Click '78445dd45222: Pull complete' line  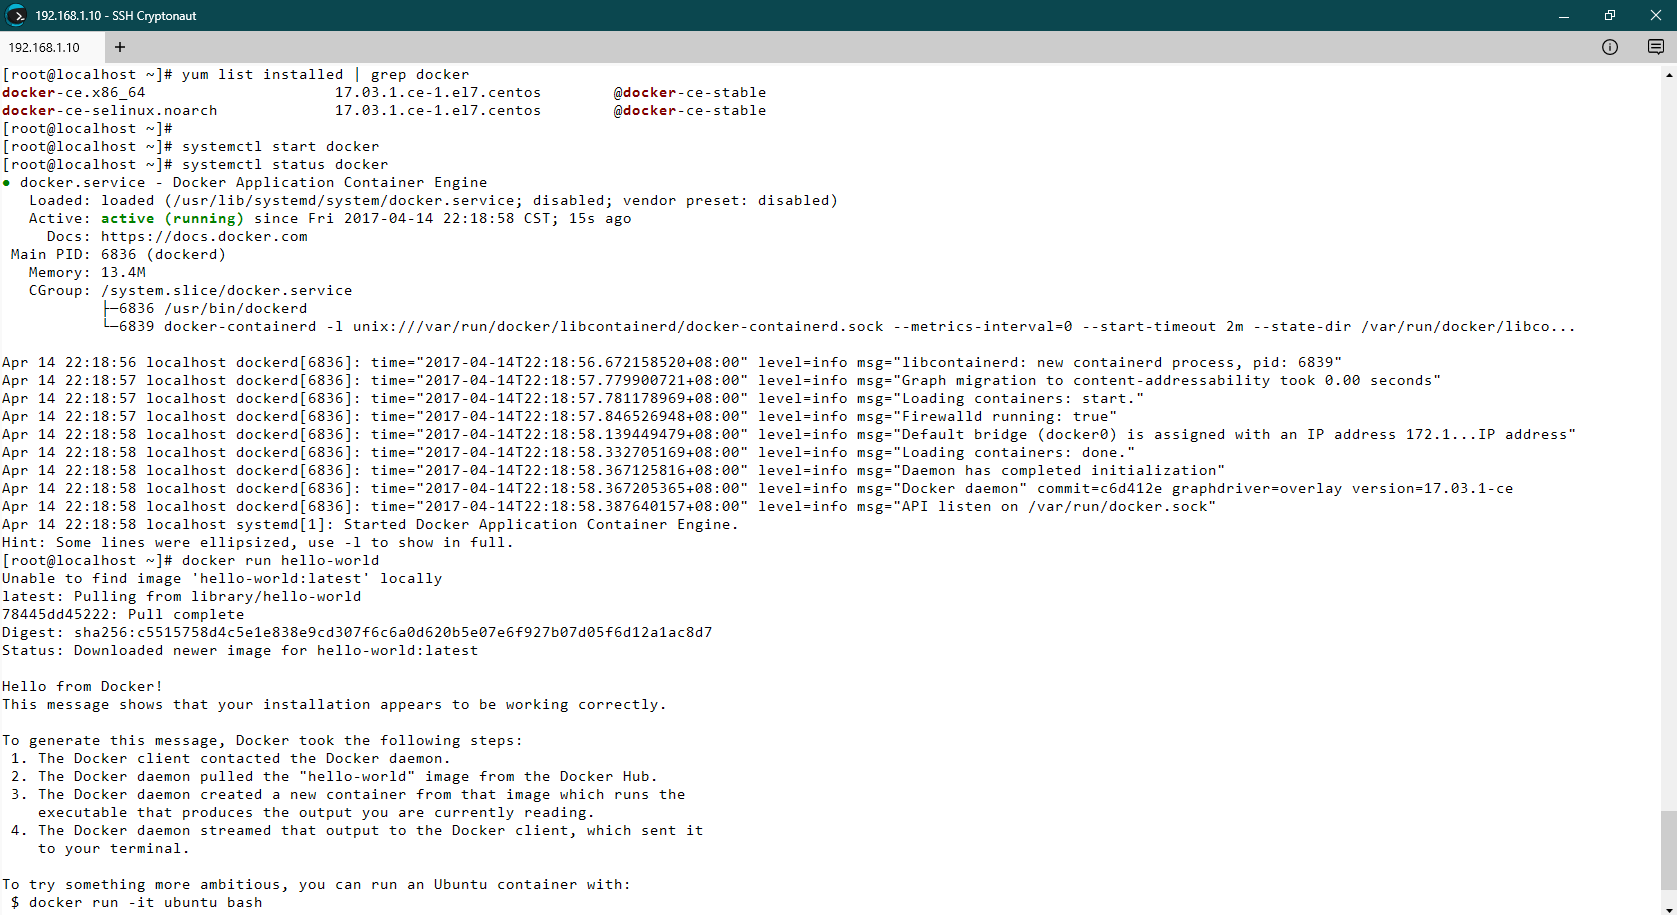[x=123, y=615]
